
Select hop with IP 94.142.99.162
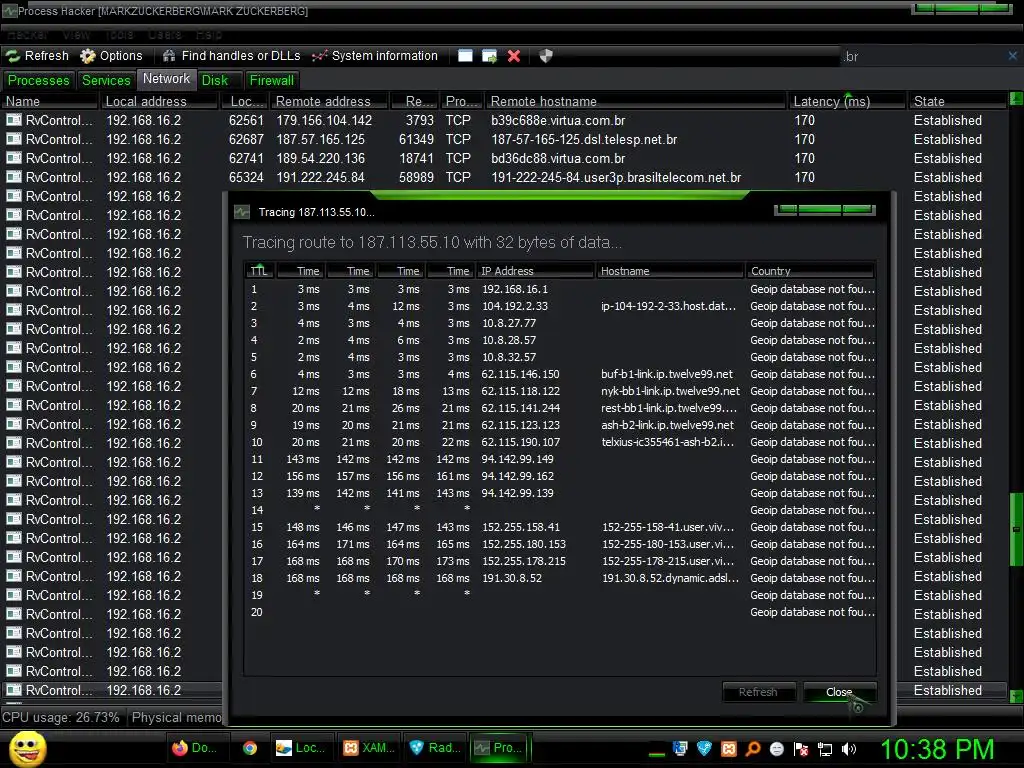(560, 476)
